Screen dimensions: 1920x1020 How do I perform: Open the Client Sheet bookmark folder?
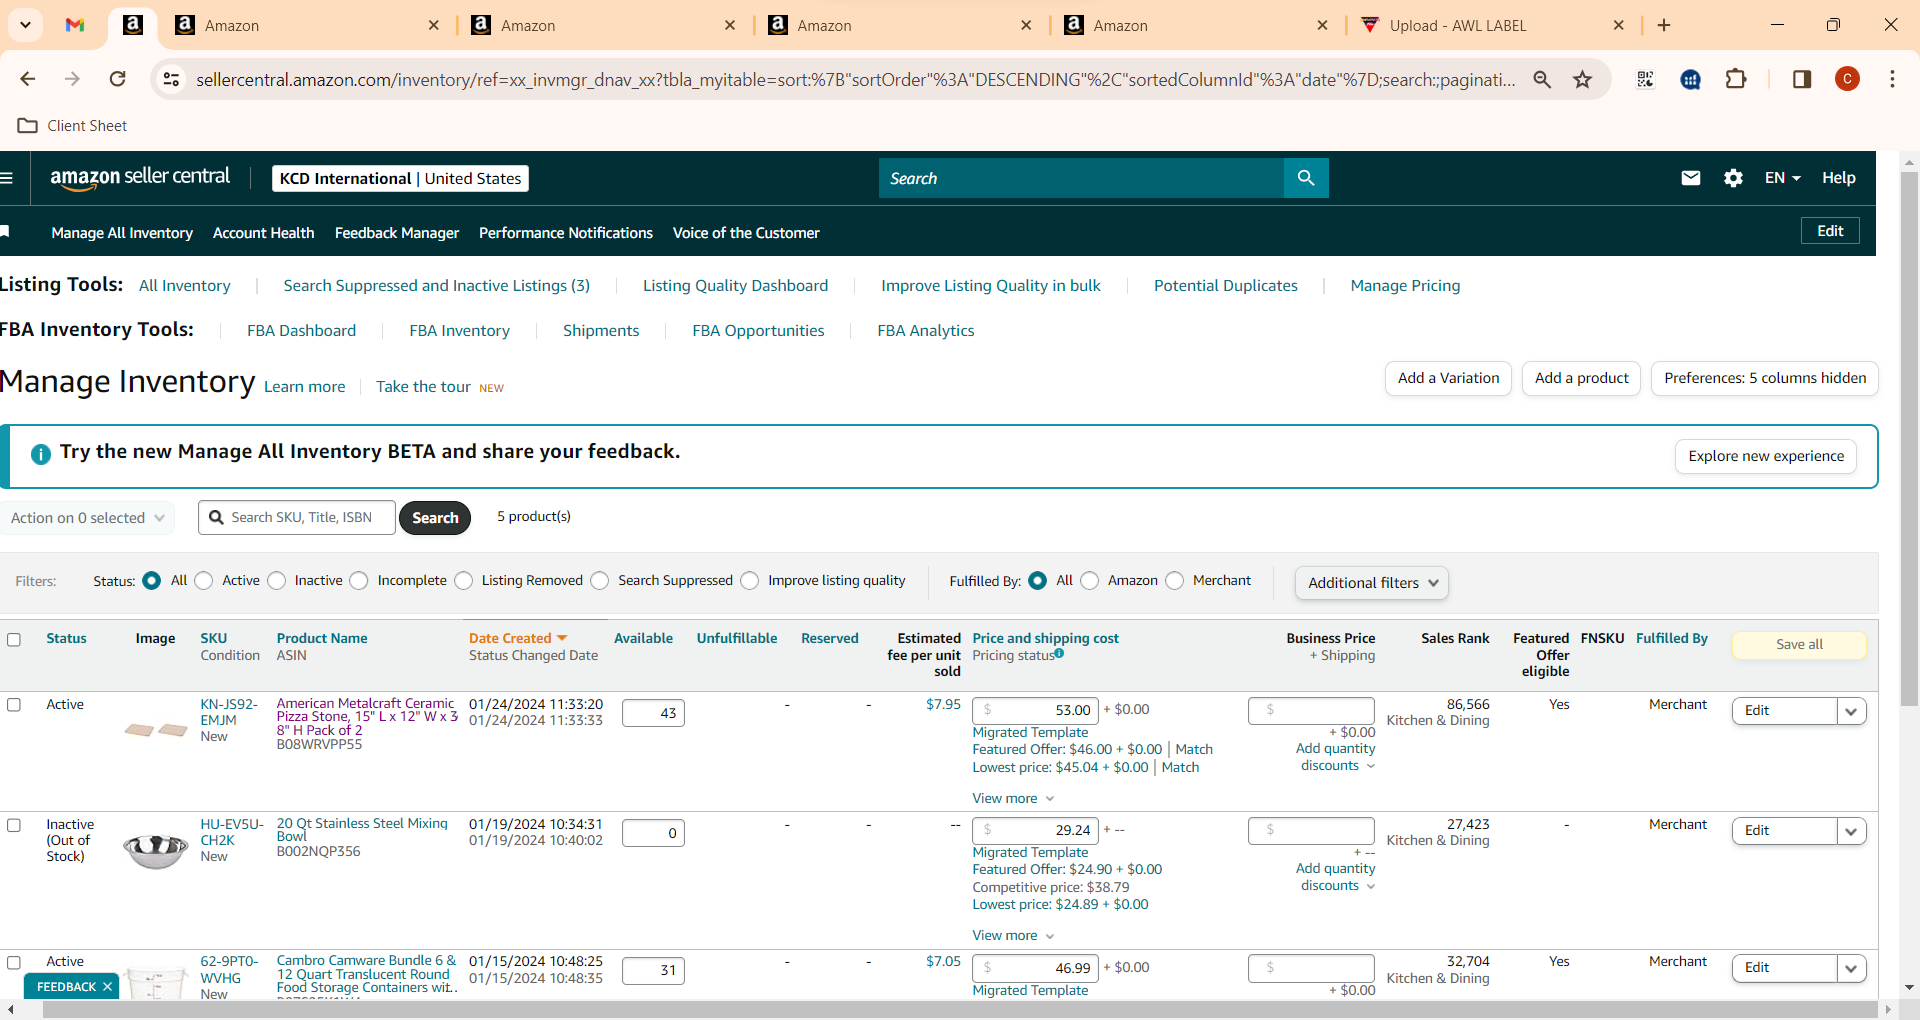point(73,126)
